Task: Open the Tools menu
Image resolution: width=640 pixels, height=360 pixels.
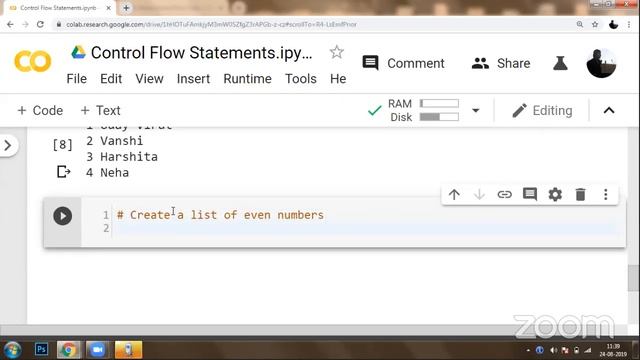Action: click(301, 79)
